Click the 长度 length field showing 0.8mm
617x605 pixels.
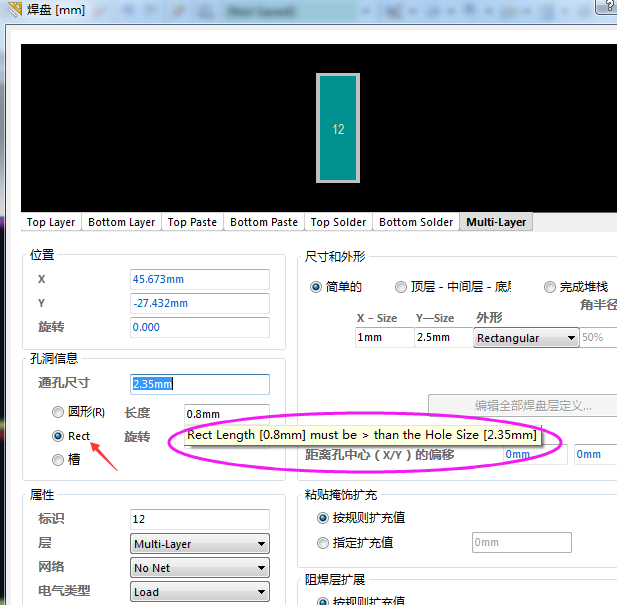(226, 414)
